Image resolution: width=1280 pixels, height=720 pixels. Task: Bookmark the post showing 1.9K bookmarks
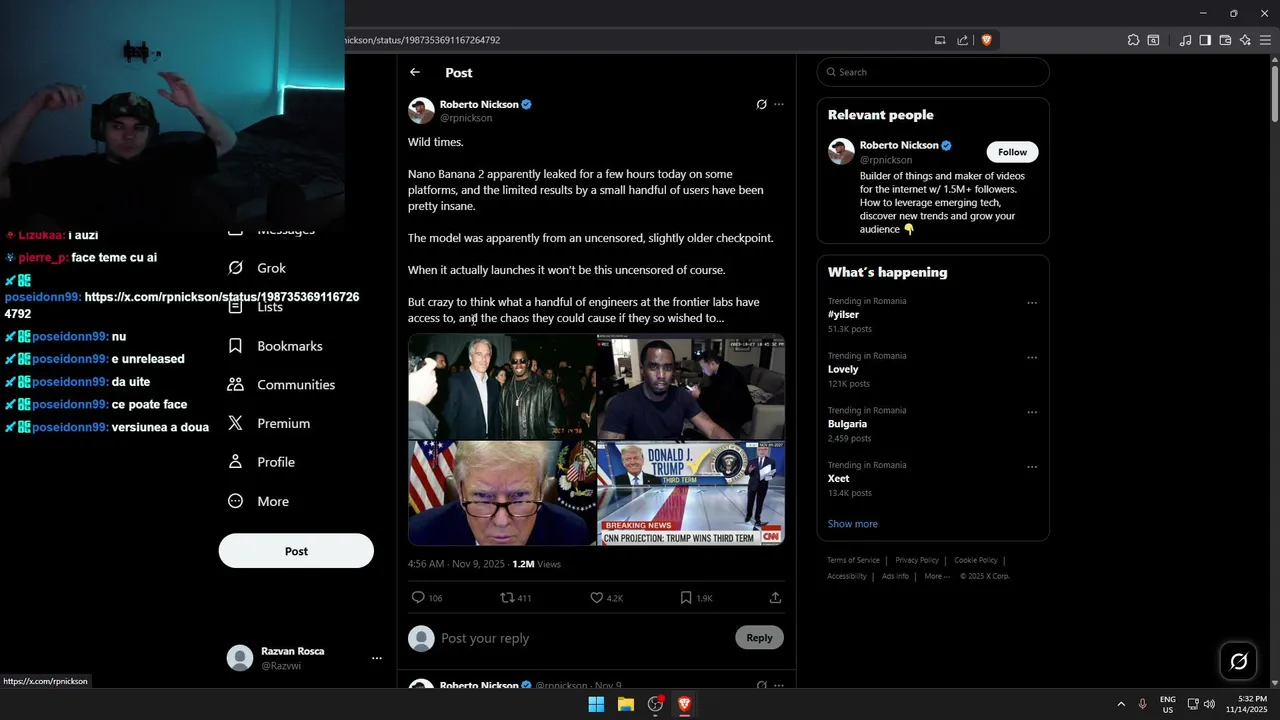[x=696, y=598]
